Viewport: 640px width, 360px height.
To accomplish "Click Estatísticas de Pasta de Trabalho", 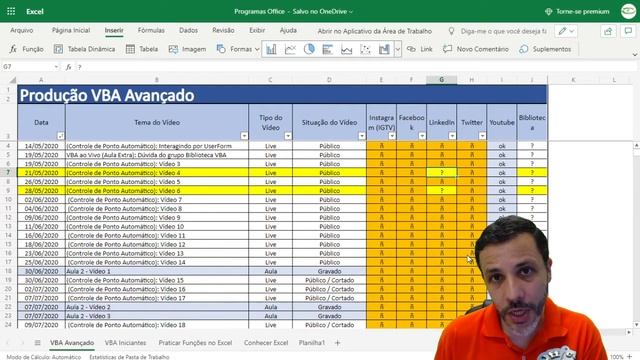I will [x=129, y=357].
